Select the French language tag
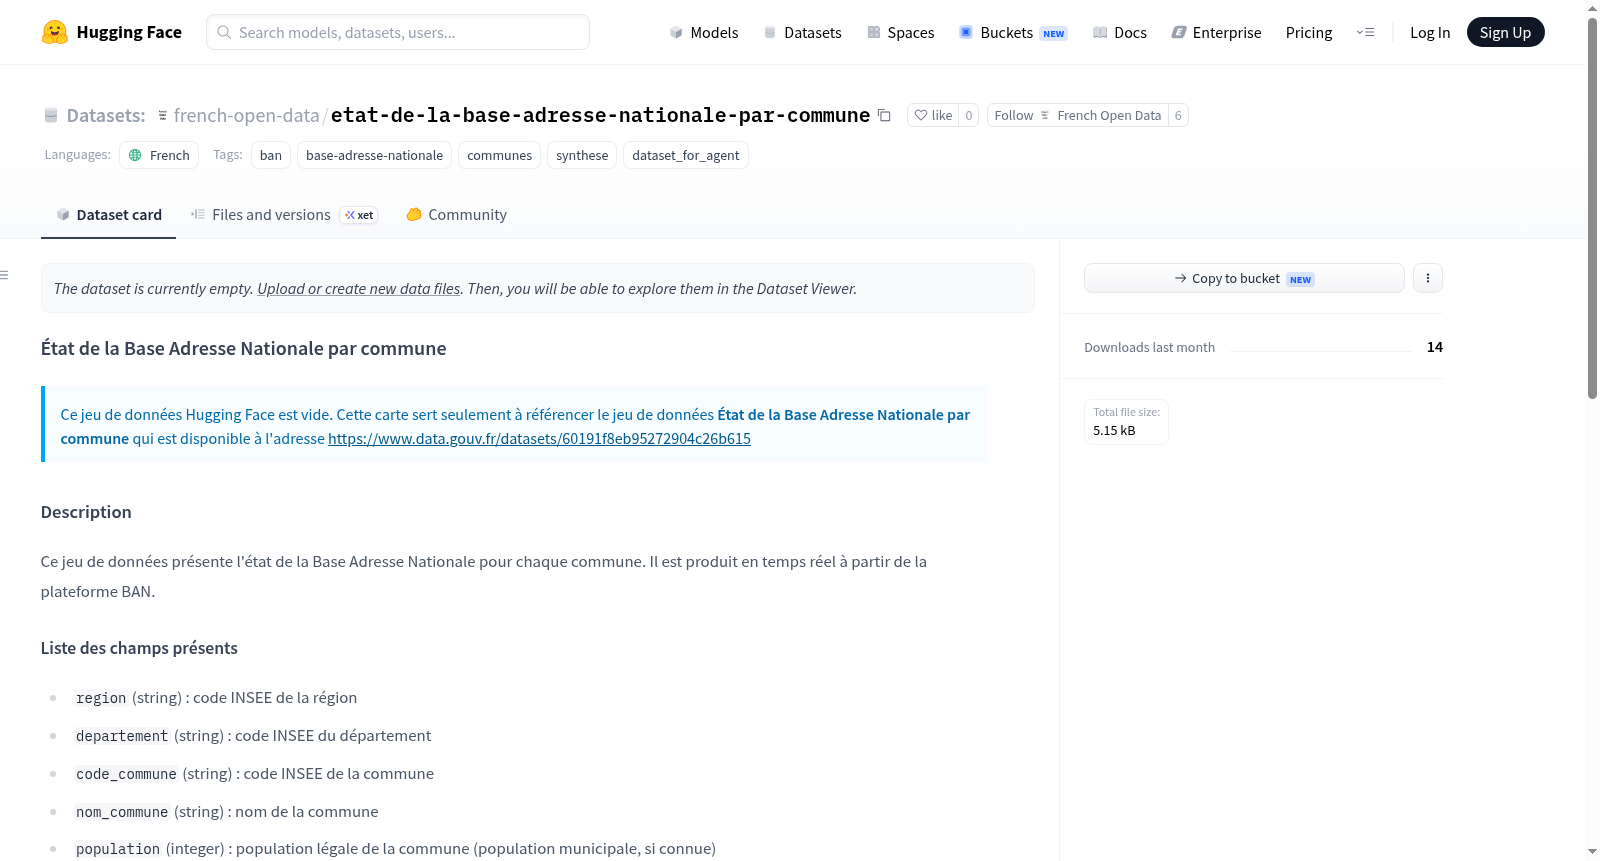The height and width of the screenshot is (861, 1600). pos(159,155)
